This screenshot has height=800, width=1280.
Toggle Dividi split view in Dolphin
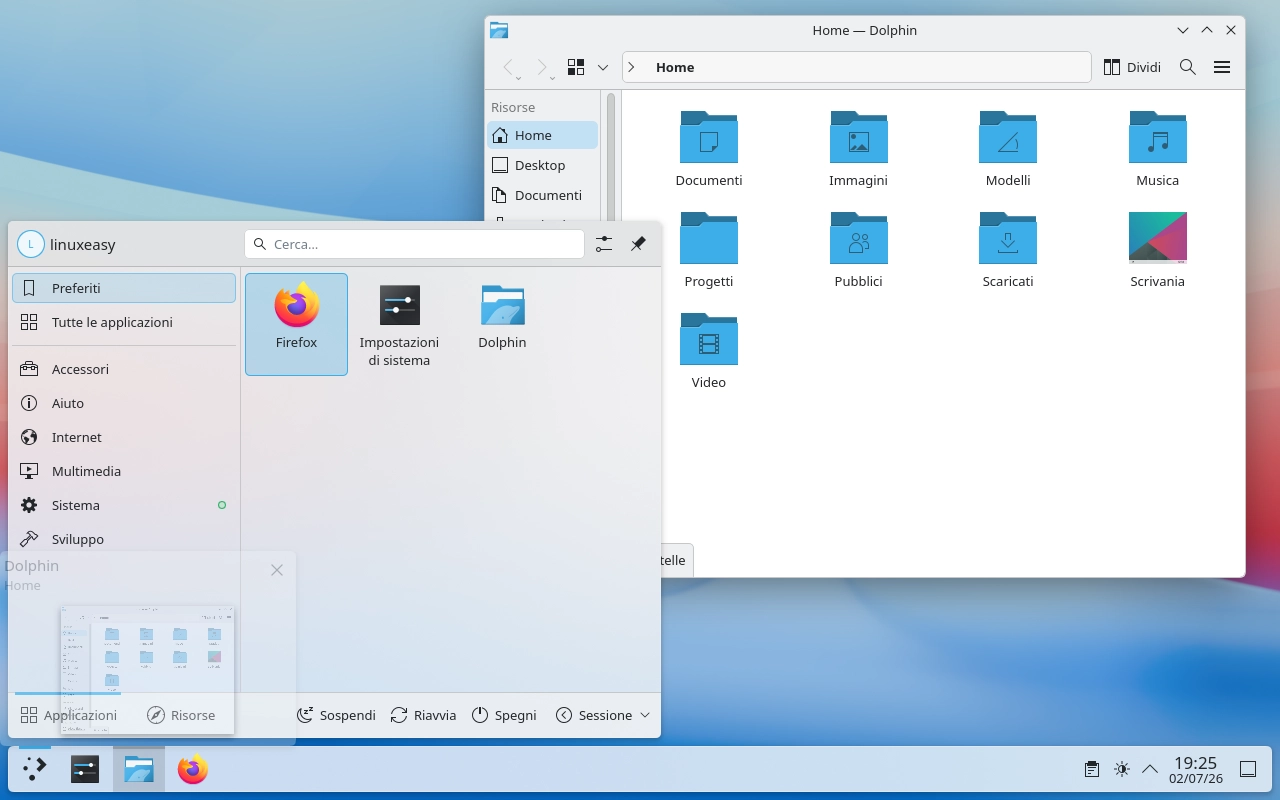pos(1132,67)
